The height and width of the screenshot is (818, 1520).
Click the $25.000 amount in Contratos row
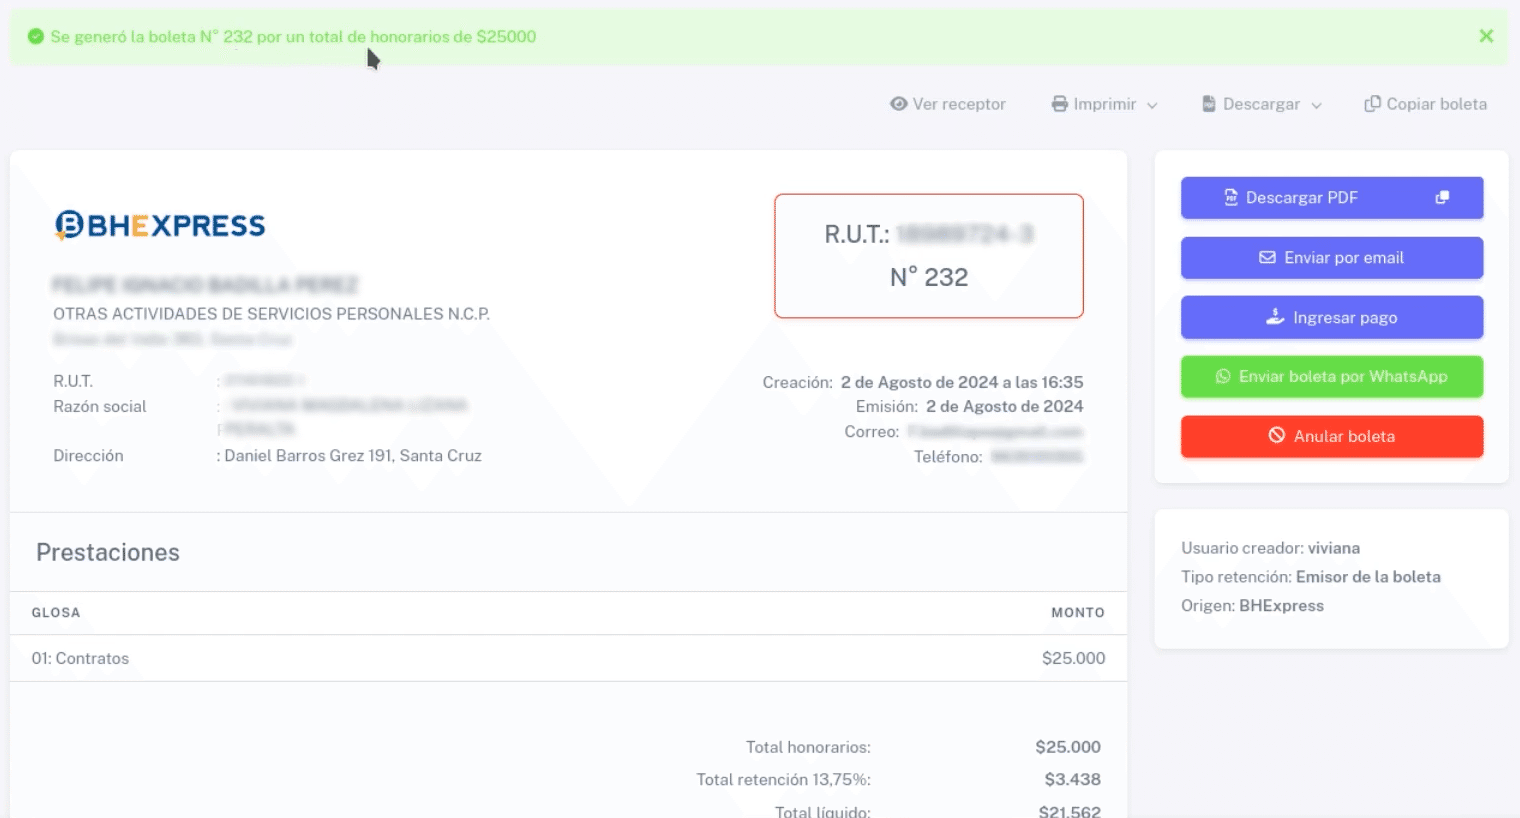(x=1073, y=658)
